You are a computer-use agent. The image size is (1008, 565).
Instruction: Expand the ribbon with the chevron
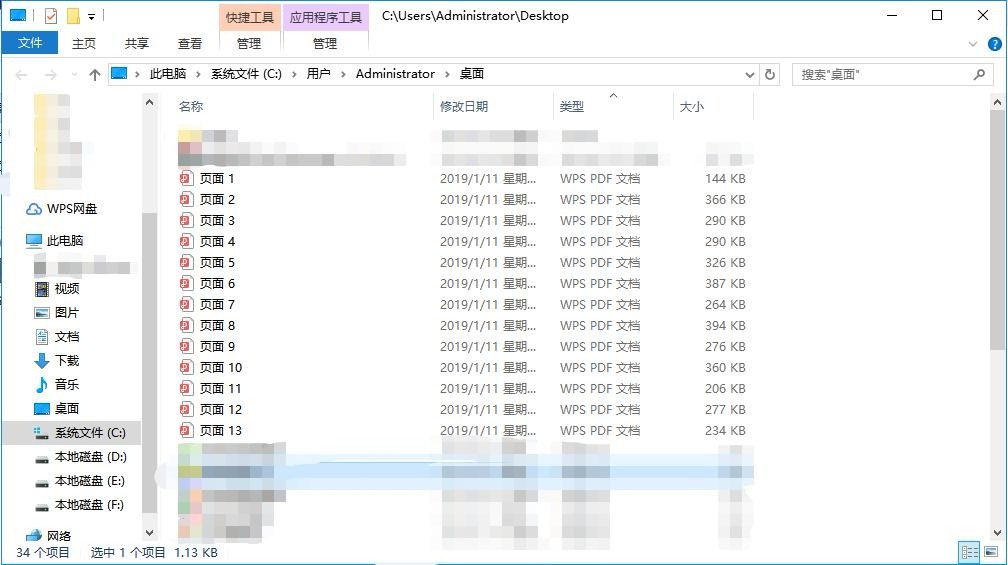pyautogui.click(x=974, y=44)
